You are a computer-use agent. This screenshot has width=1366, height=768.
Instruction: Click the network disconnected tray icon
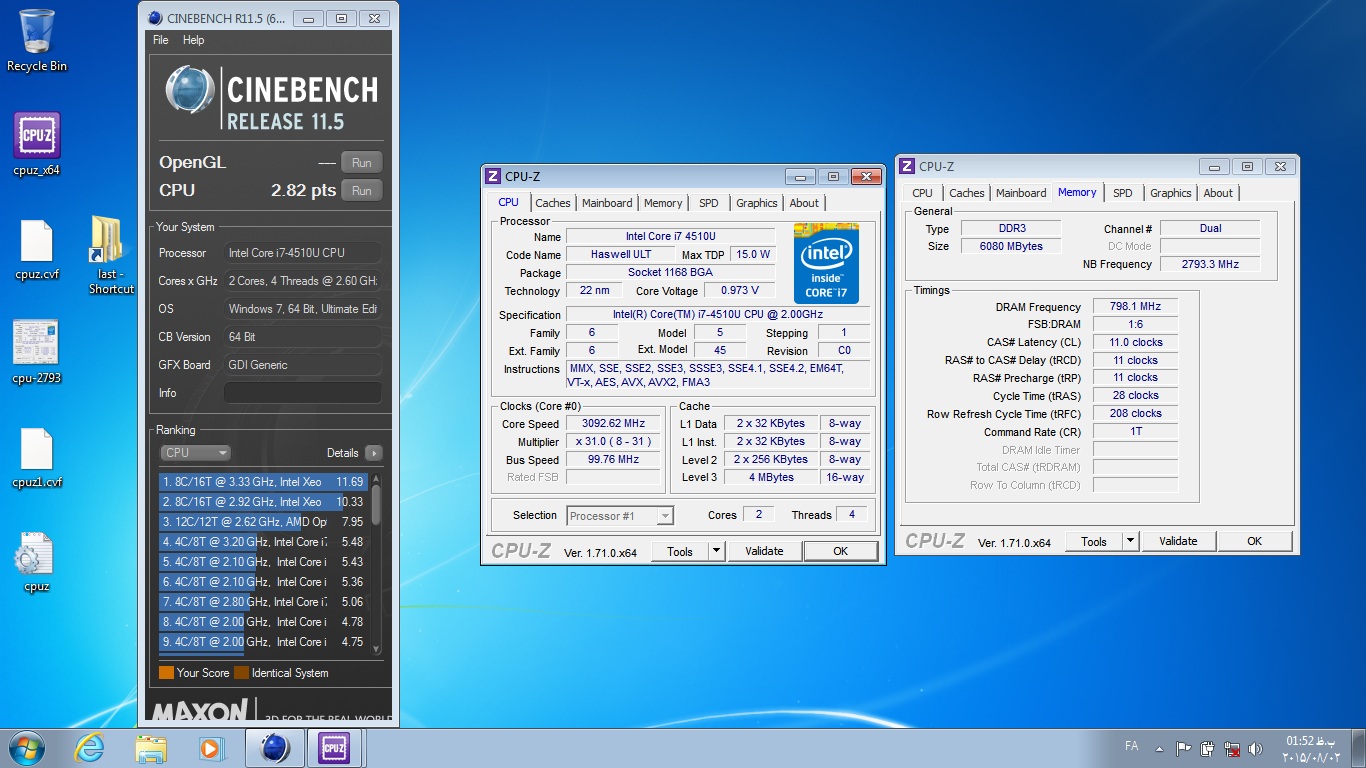1232,748
